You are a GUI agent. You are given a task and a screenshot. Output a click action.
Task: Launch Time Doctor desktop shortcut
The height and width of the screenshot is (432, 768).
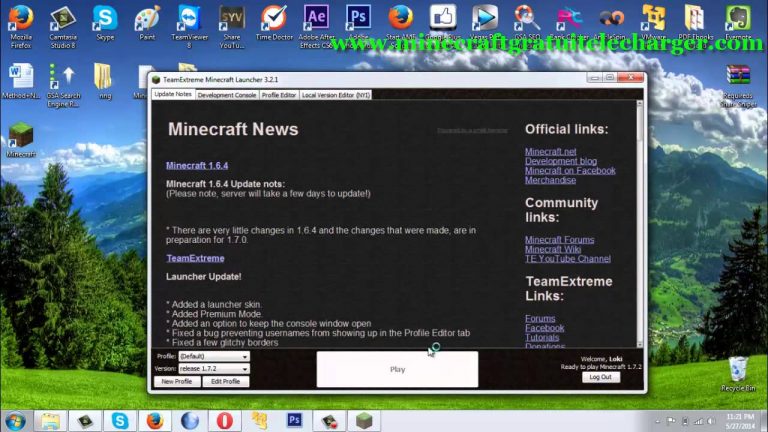274,22
